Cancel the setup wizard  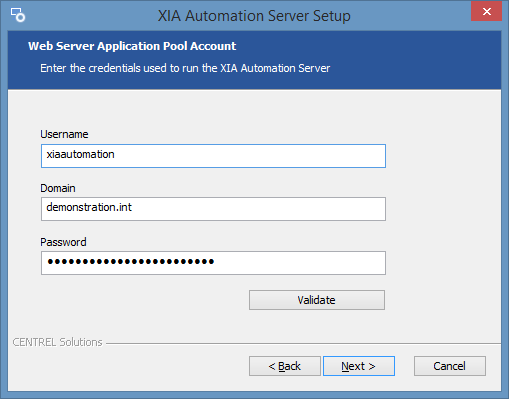pos(450,366)
